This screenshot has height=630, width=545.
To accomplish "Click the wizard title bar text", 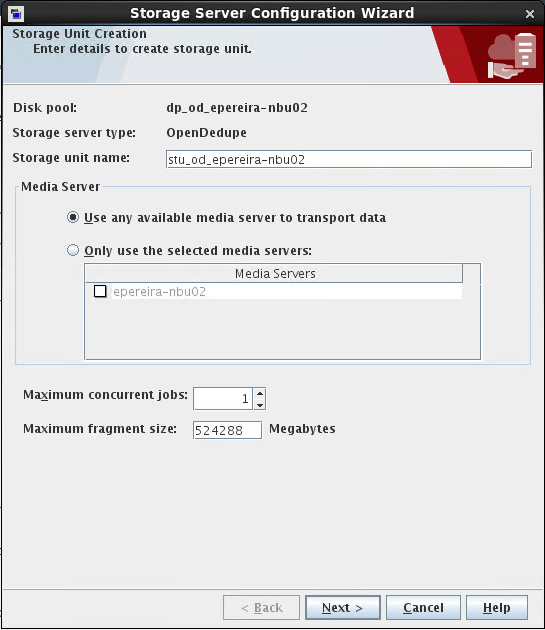I will [272, 13].
